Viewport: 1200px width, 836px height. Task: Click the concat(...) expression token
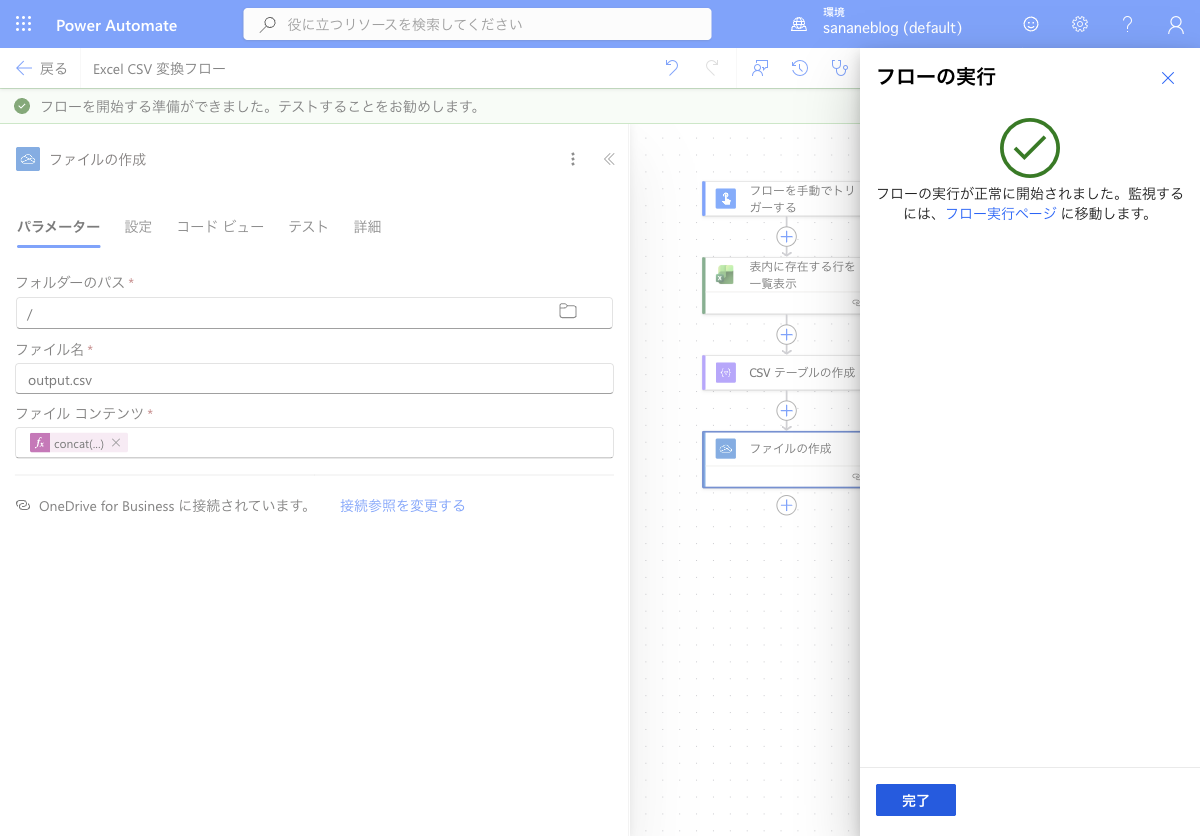(x=78, y=443)
